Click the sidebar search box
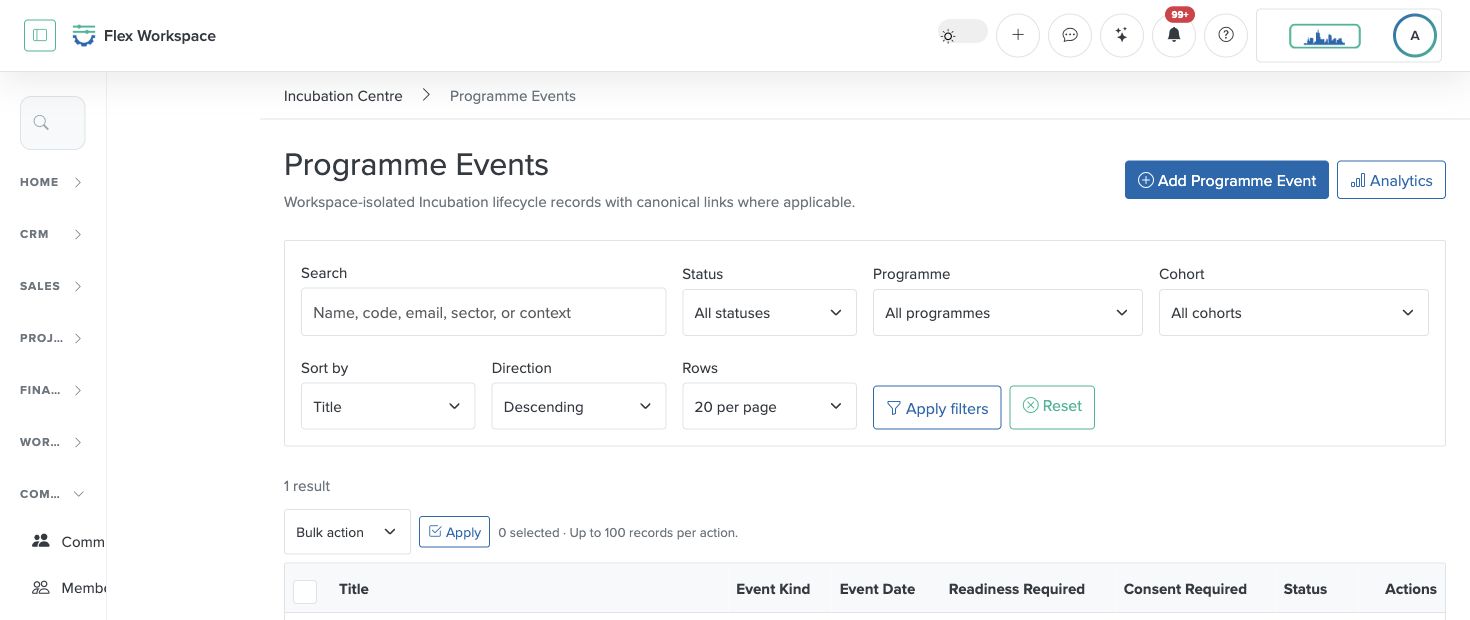 tap(53, 123)
